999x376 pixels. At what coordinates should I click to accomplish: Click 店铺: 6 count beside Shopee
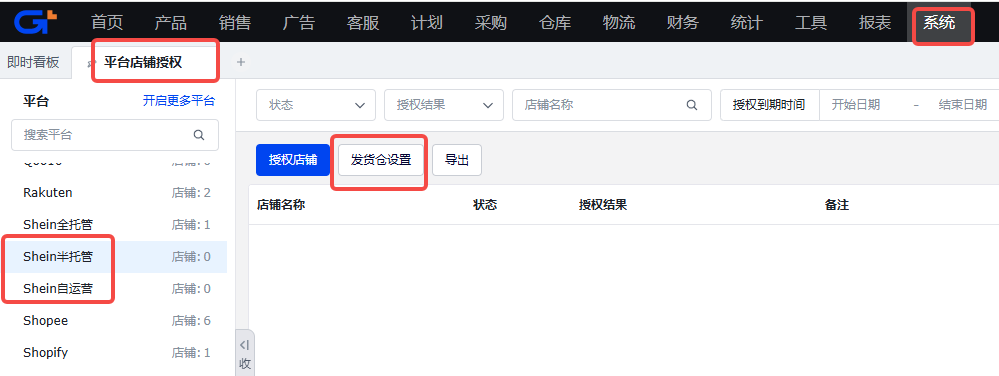coord(191,321)
